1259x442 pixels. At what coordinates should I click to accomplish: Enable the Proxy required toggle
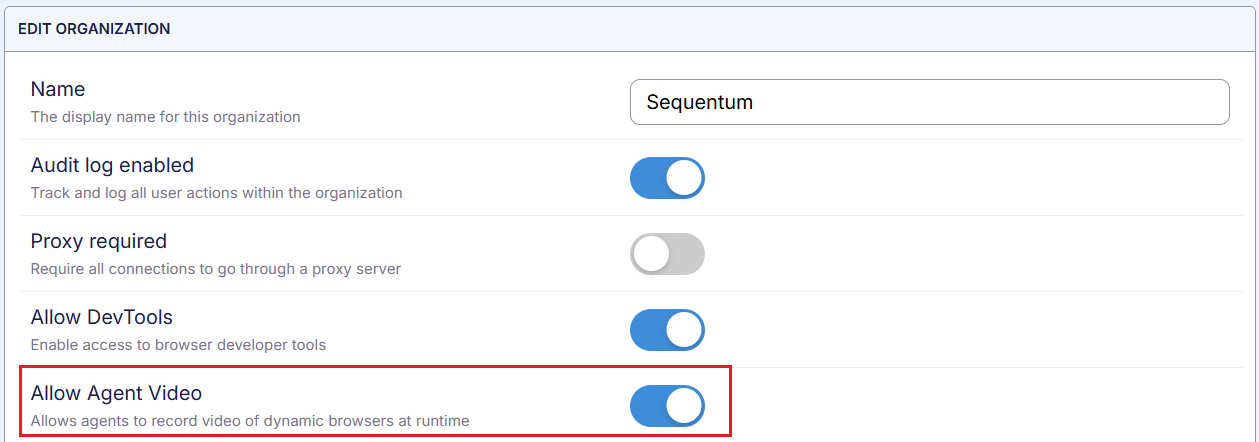tap(667, 254)
